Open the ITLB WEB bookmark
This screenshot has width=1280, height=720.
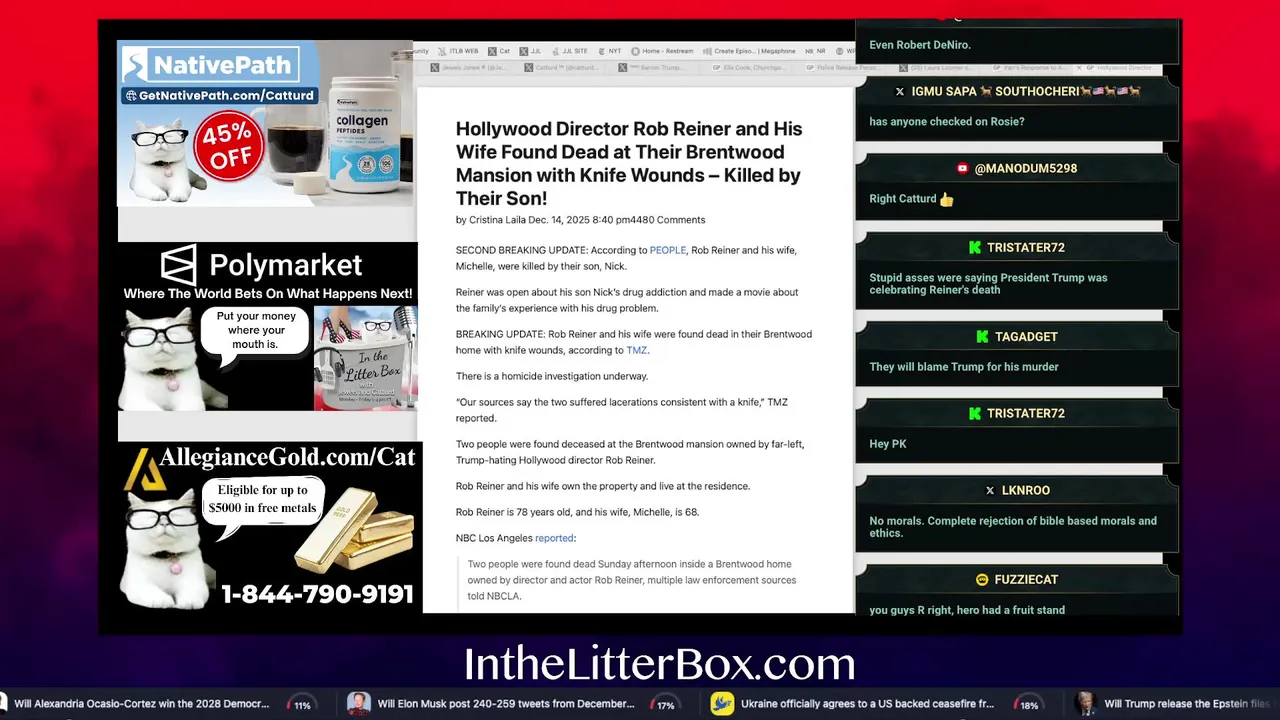pos(457,51)
